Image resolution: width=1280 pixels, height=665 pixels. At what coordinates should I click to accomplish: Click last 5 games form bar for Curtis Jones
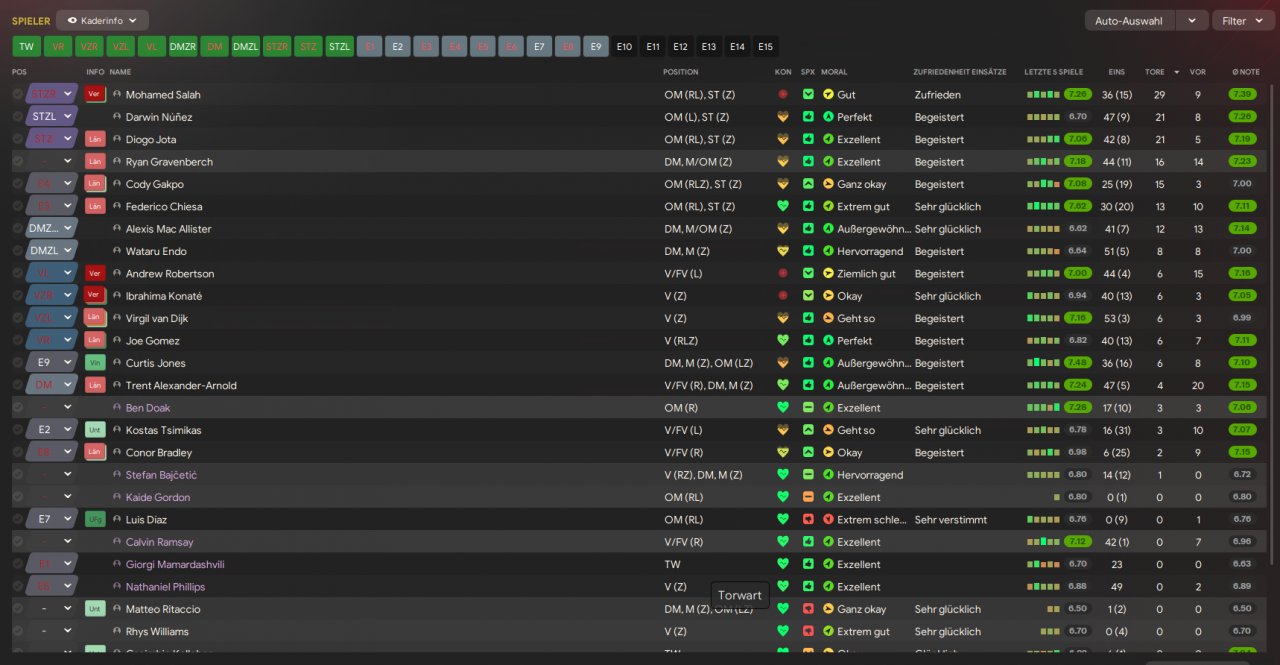click(x=1043, y=363)
